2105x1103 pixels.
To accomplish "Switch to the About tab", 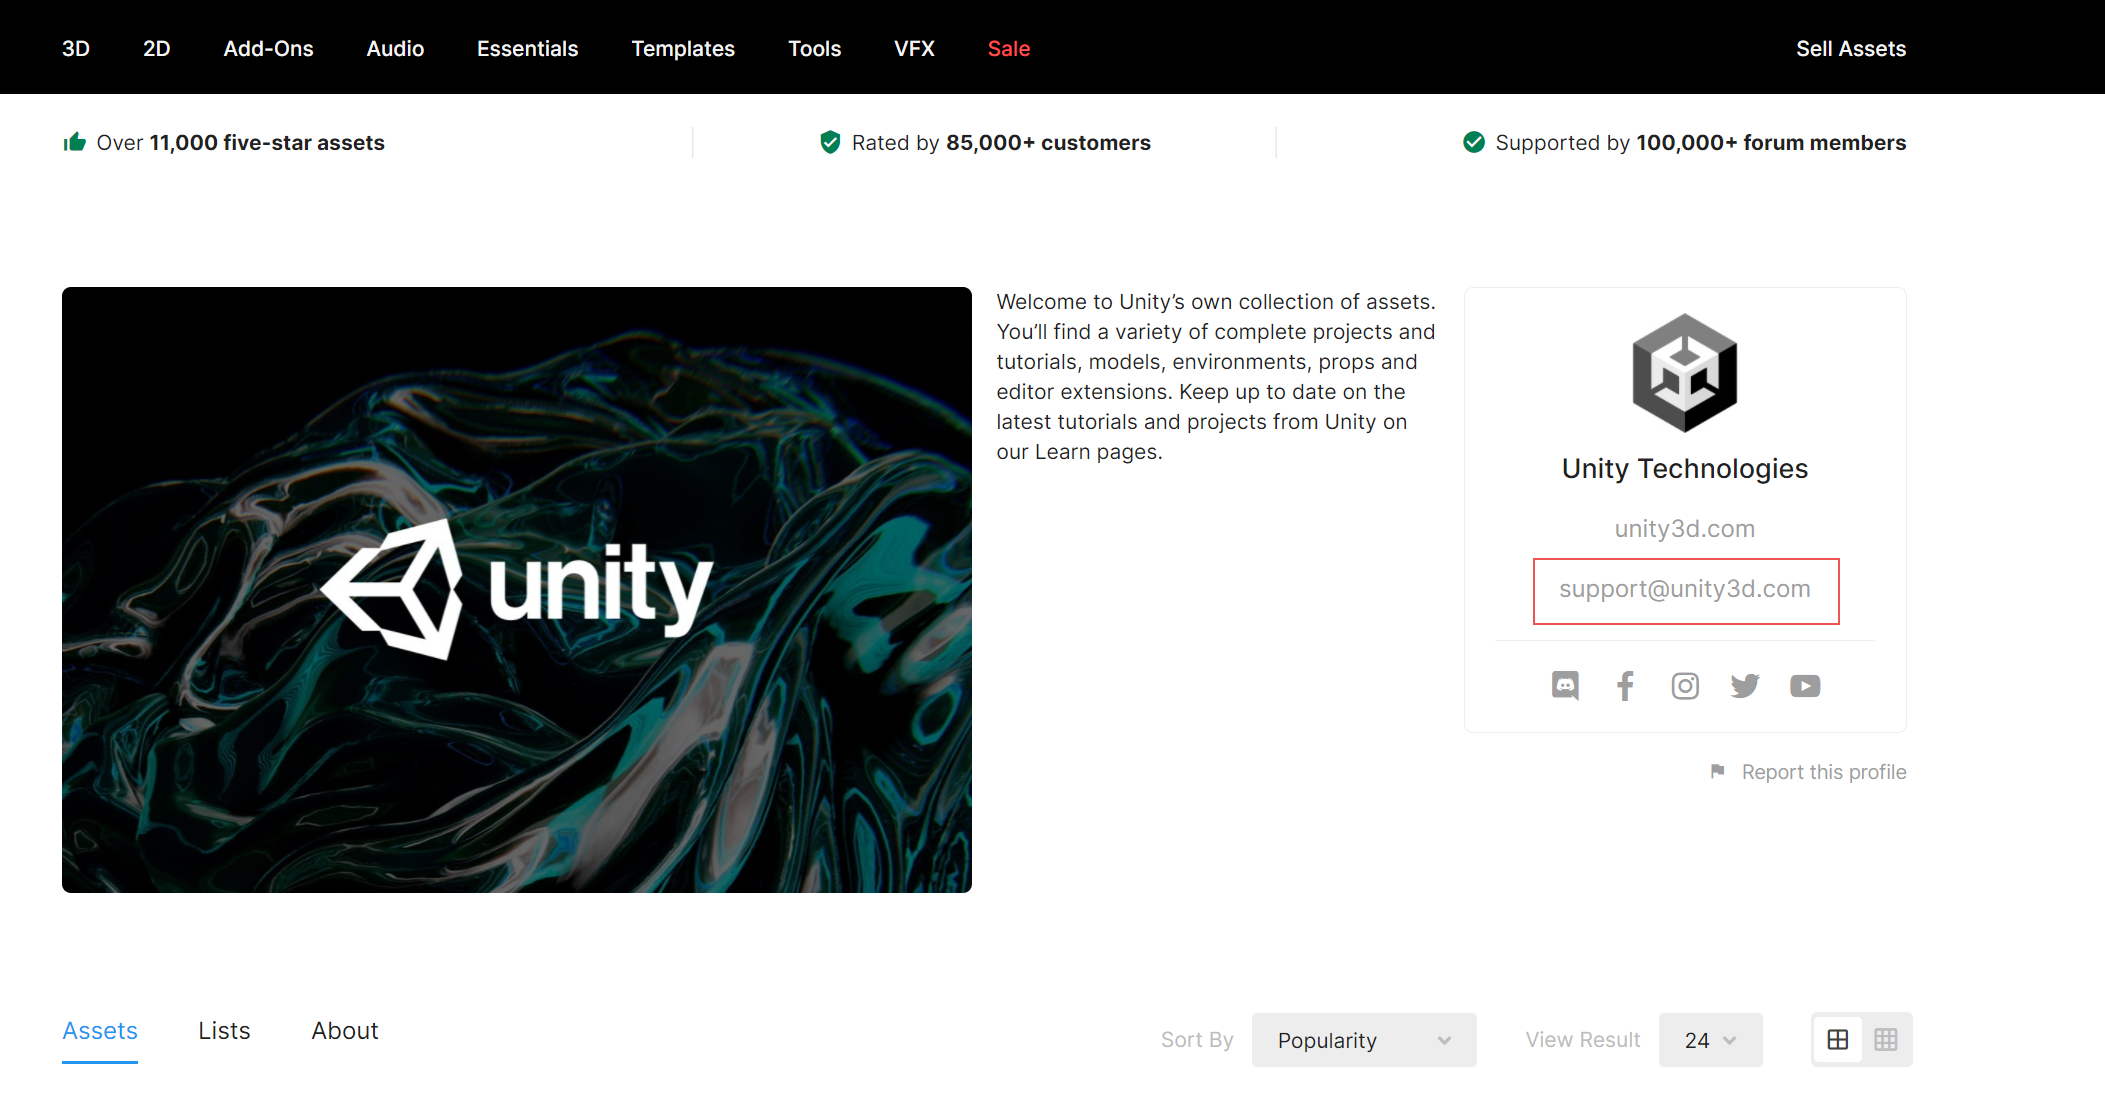I will [345, 1031].
